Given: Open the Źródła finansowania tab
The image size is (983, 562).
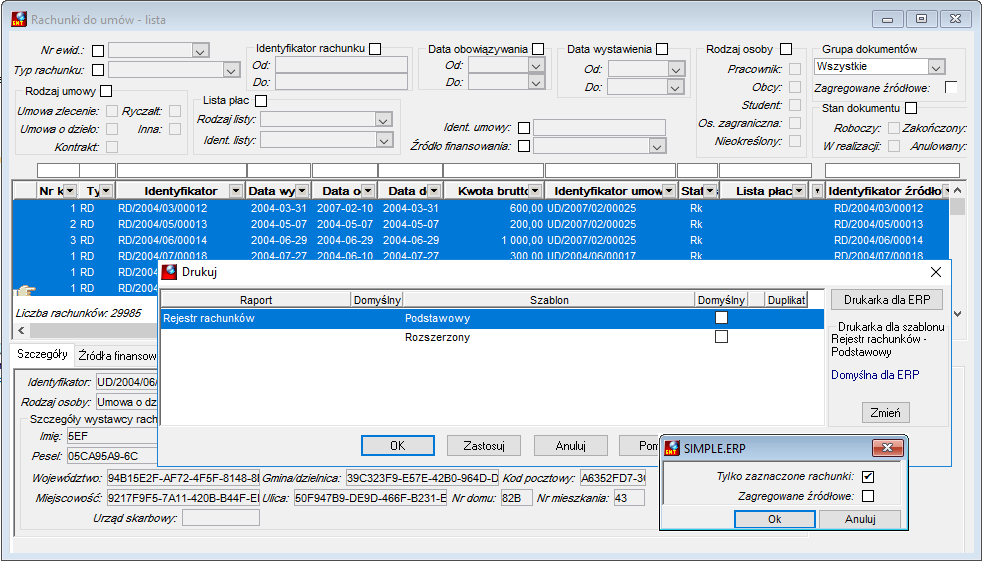Looking at the screenshot, I should (x=117, y=356).
